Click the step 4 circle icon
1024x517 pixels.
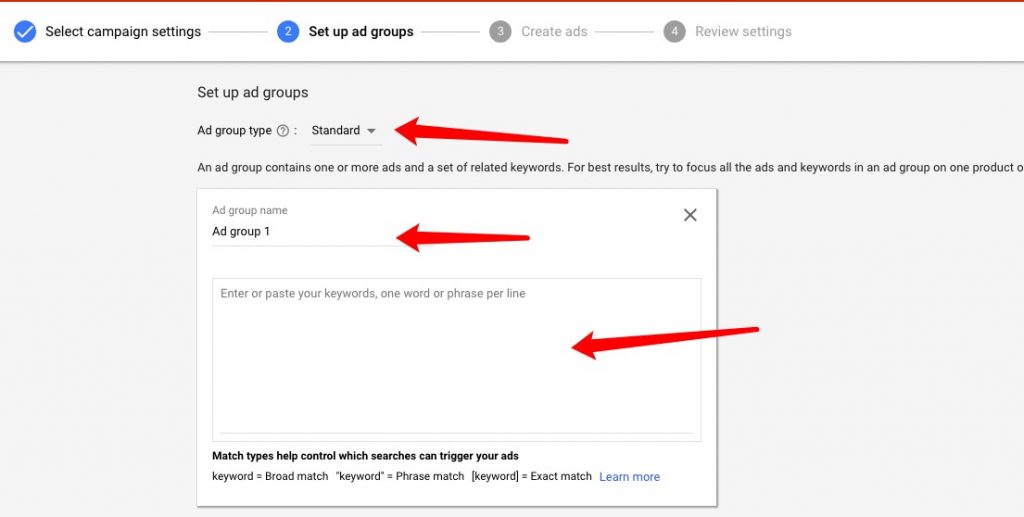point(675,31)
